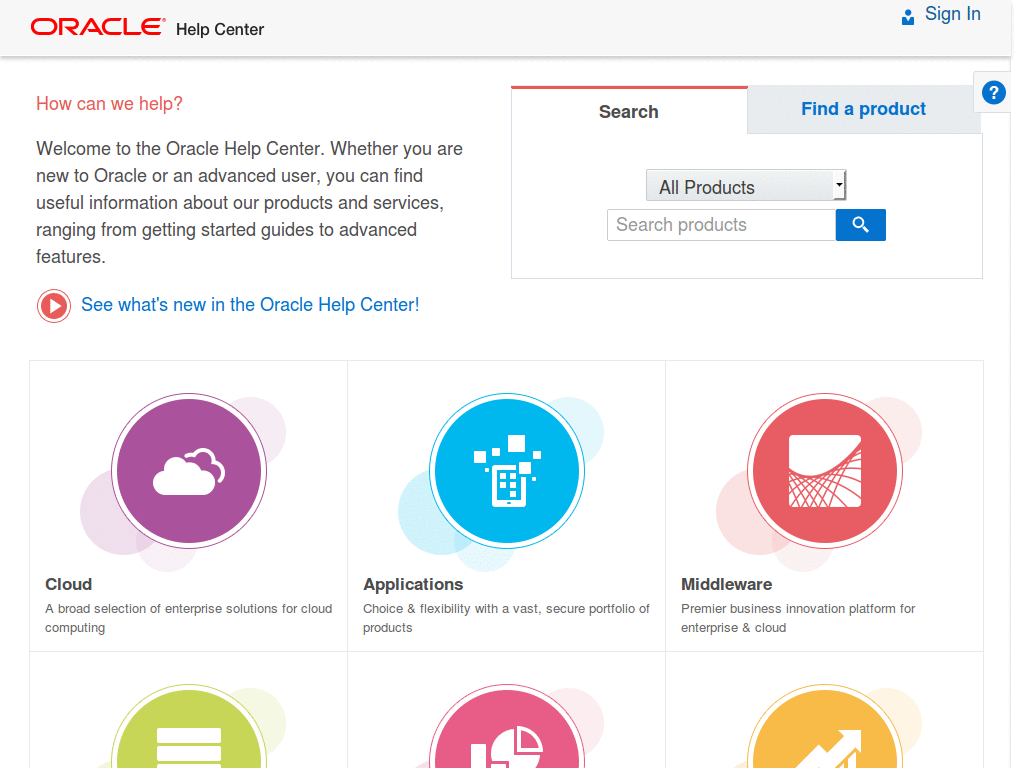Image resolution: width=1024 pixels, height=768 pixels.
Task: Click the Oracle logo
Action: 97,27
